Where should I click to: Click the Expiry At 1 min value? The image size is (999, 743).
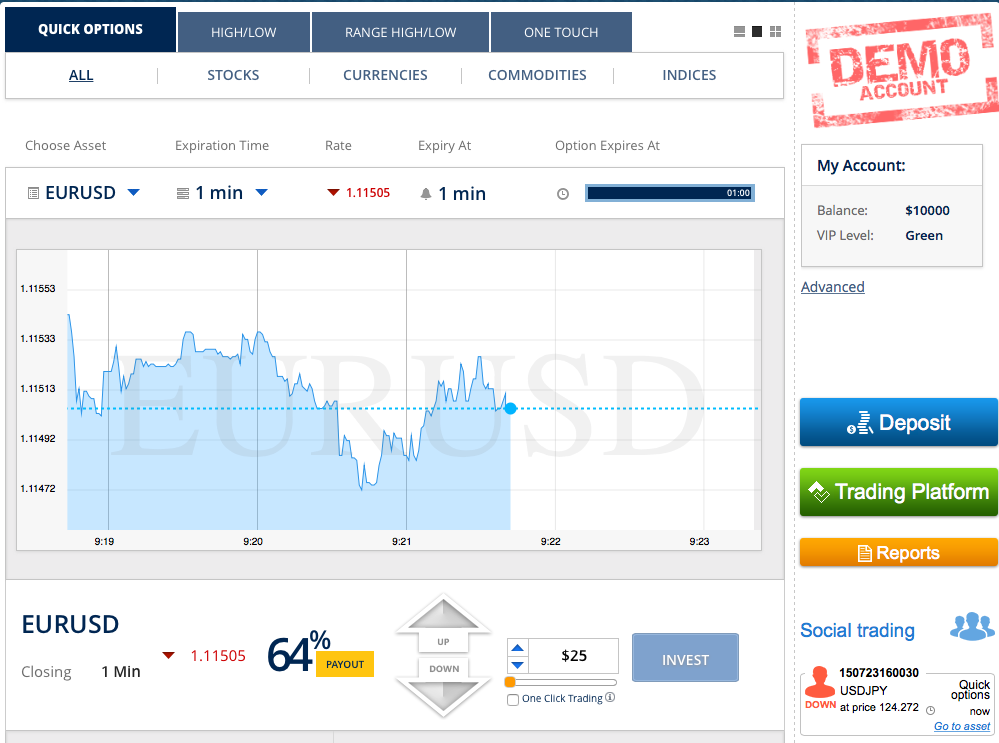[x=461, y=194]
